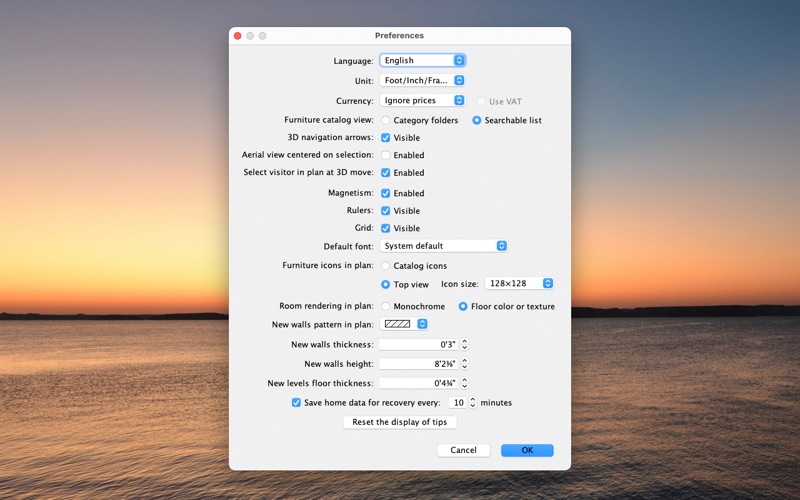Open the Icon size dropdown

[x=519, y=284]
